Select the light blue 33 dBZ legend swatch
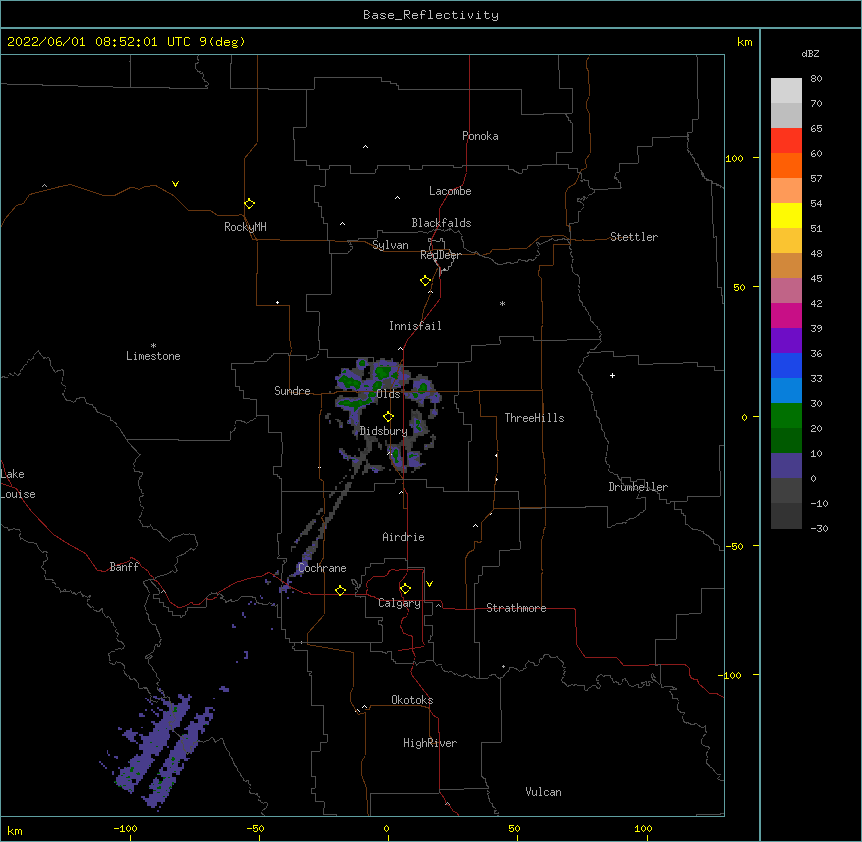This screenshot has width=862, height=842. pyautogui.click(x=786, y=391)
